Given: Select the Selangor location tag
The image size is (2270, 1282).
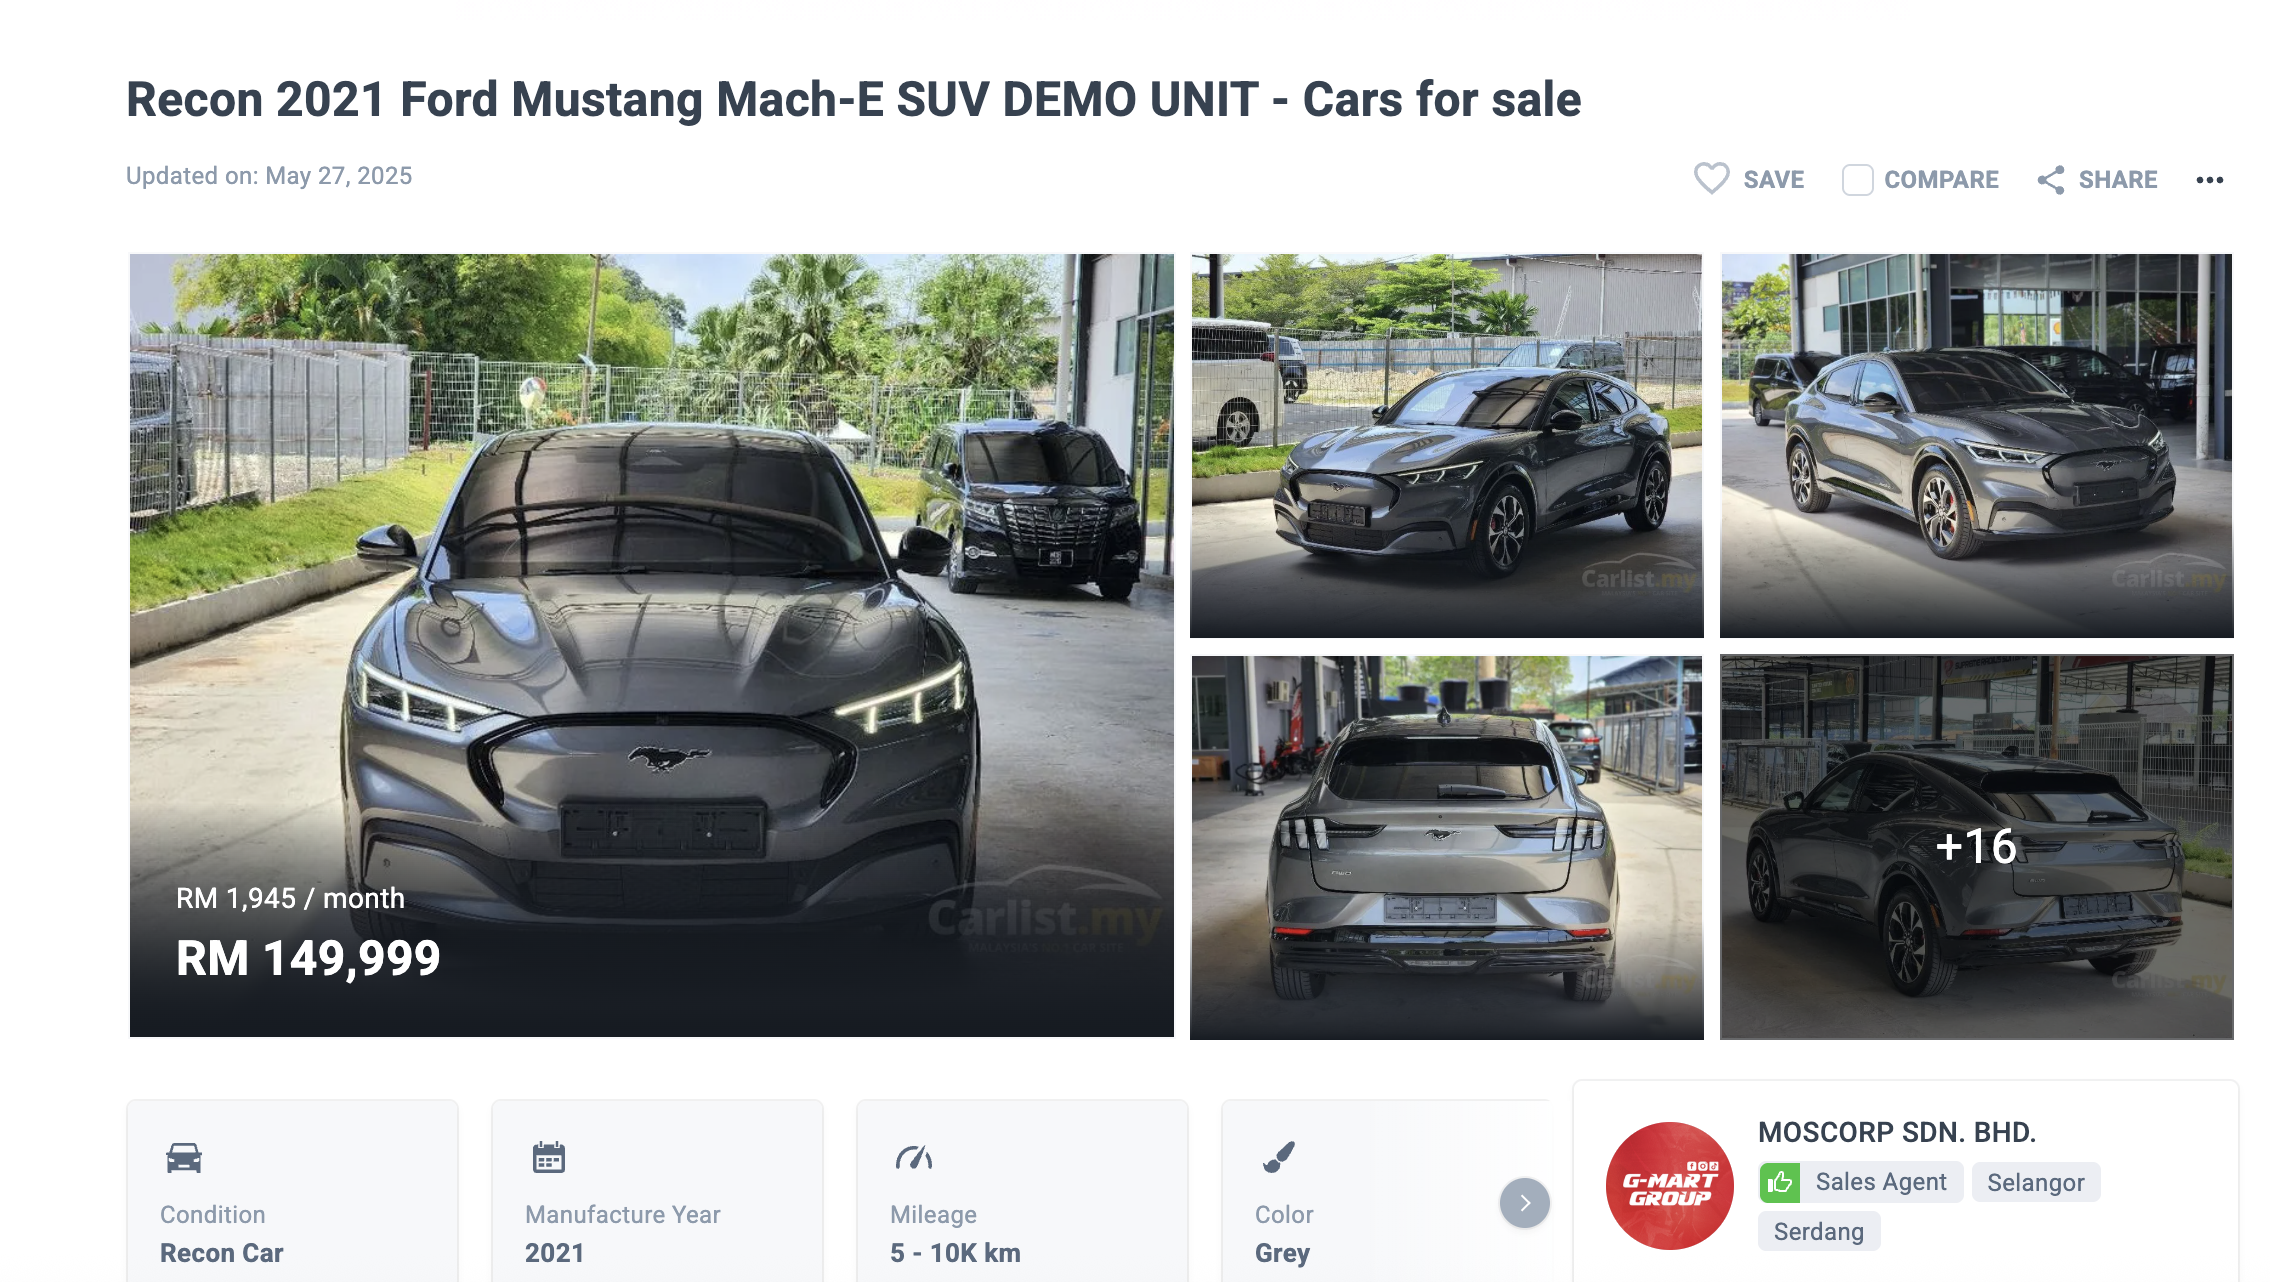Looking at the screenshot, I should (x=2035, y=1183).
